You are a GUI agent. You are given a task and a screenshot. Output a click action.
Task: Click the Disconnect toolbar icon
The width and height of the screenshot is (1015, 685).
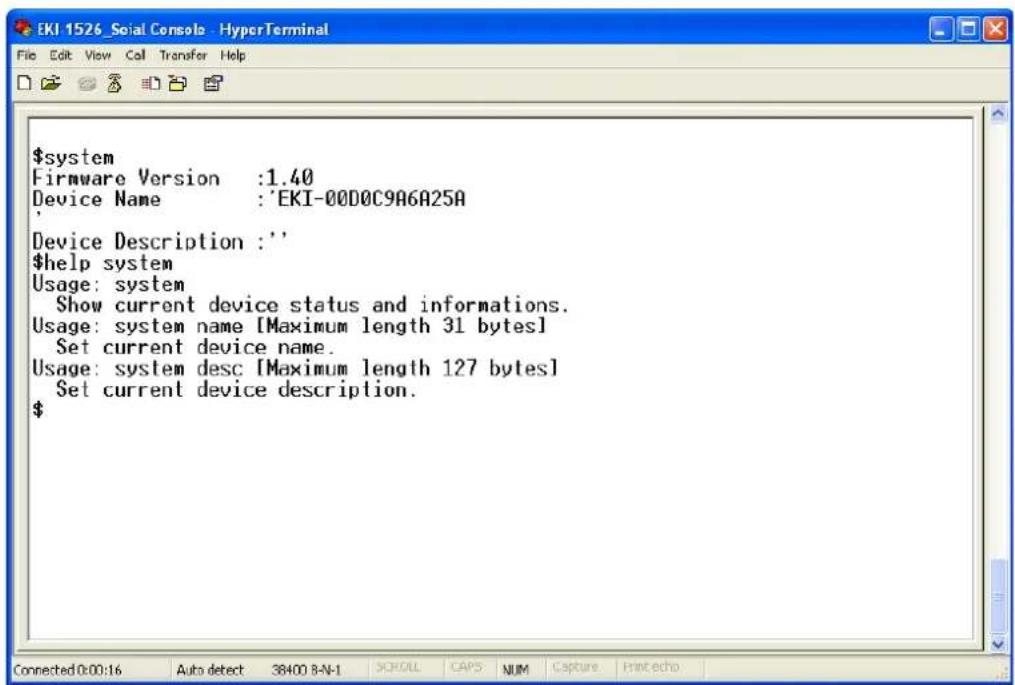[115, 83]
